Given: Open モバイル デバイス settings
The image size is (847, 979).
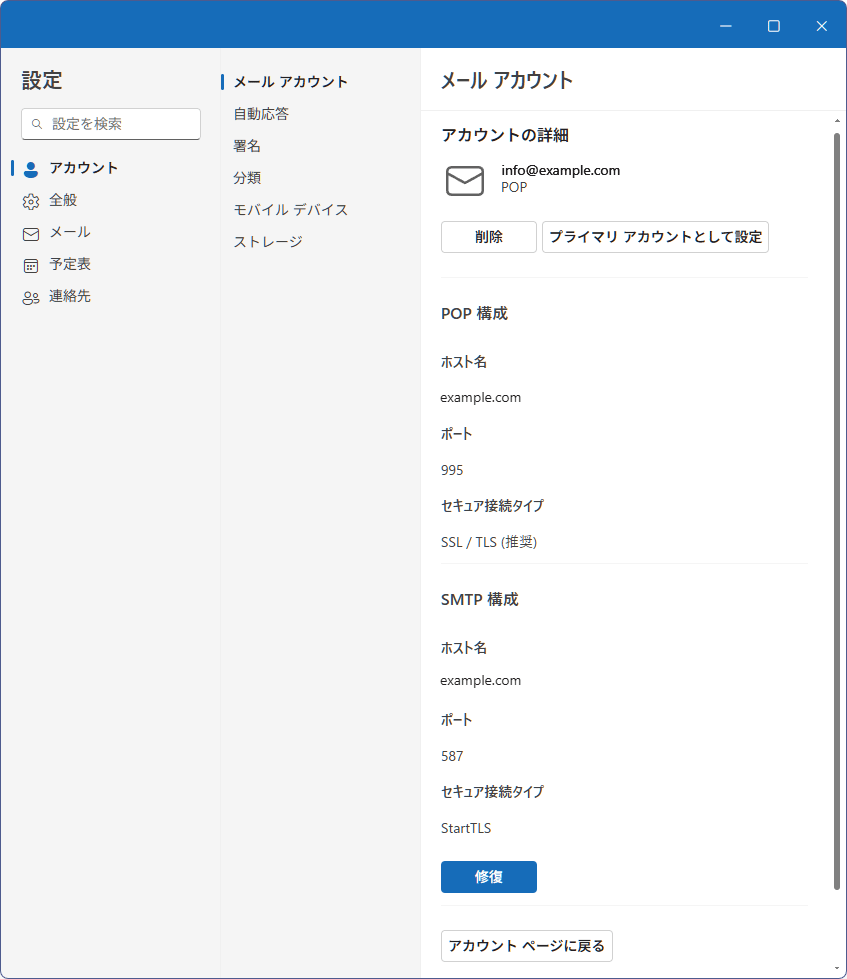Looking at the screenshot, I should click(x=290, y=210).
